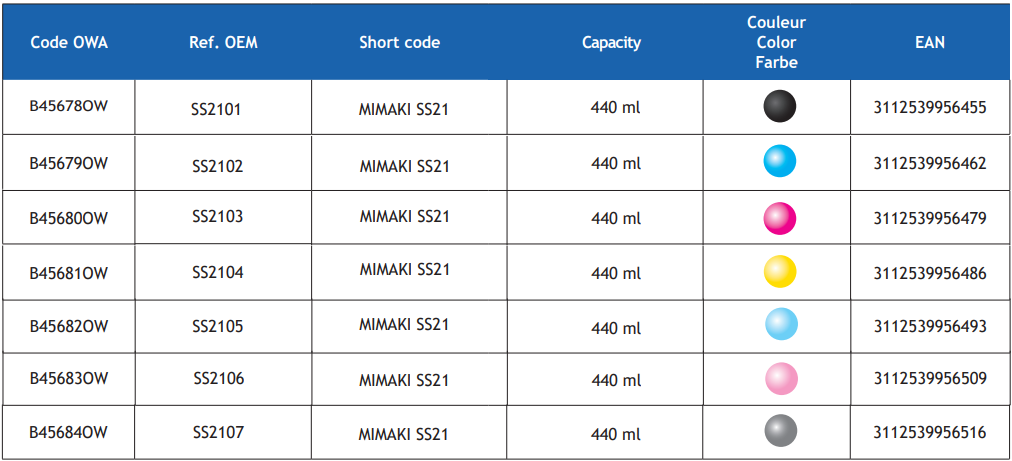Select the Ref. OEM column header
The image size is (1012, 461).
pyautogui.click(x=223, y=43)
